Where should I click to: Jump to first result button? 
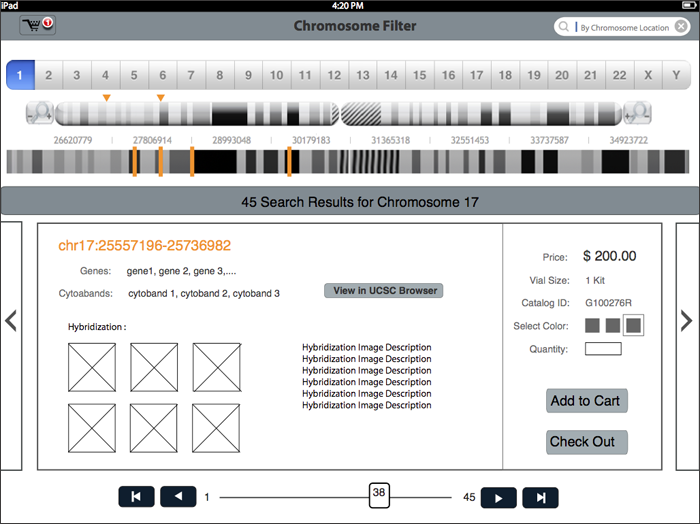tap(136, 497)
